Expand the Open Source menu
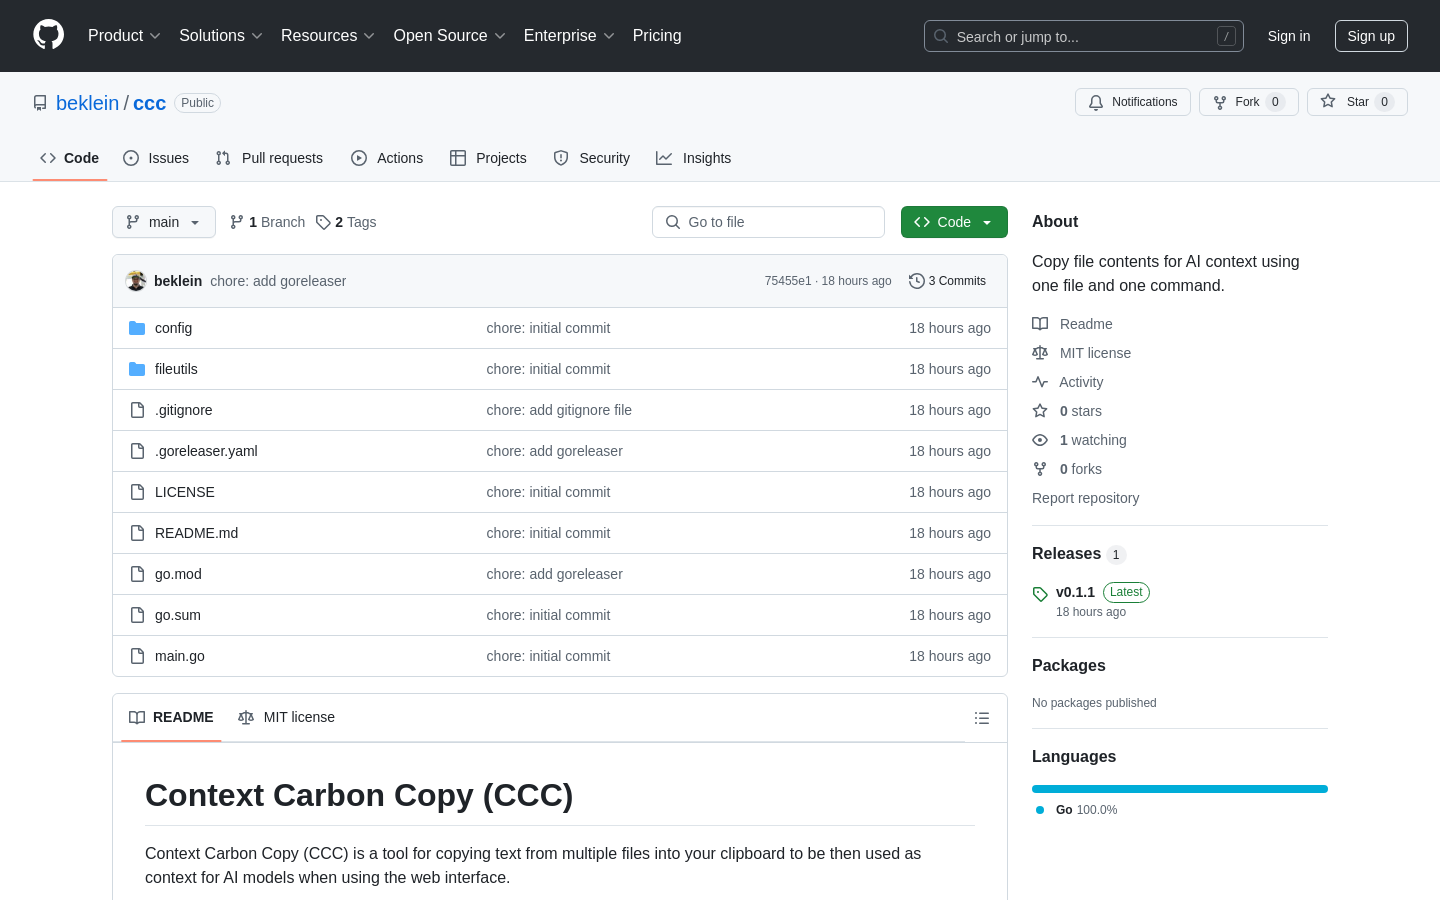This screenshot has width=1440, height=900. (450, 36)
